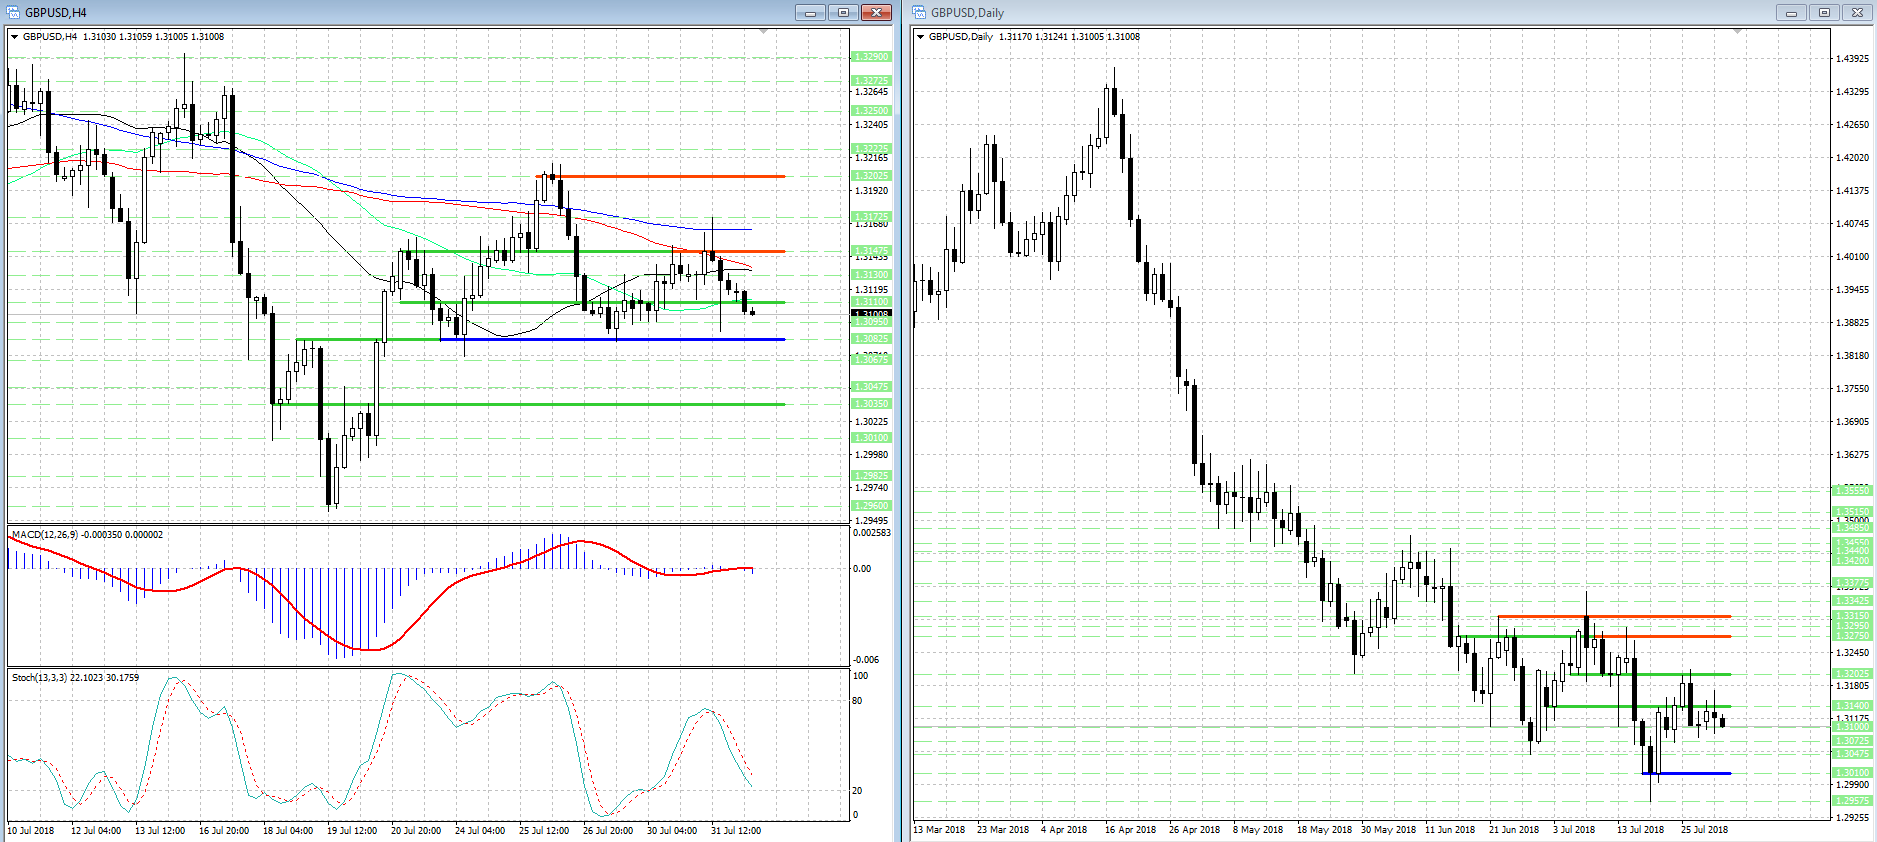1877x842 pixels.
Task: Click the 1.31300 green level label in the H4 window
Action: pyautogui.click(x=871, y=275)
